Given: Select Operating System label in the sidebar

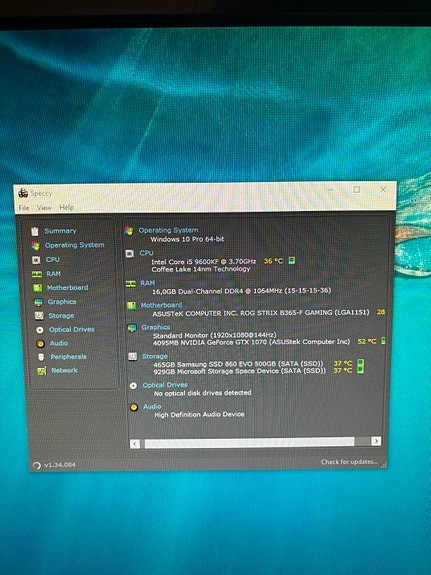Looking at the screenshot, I should point(74,245).
